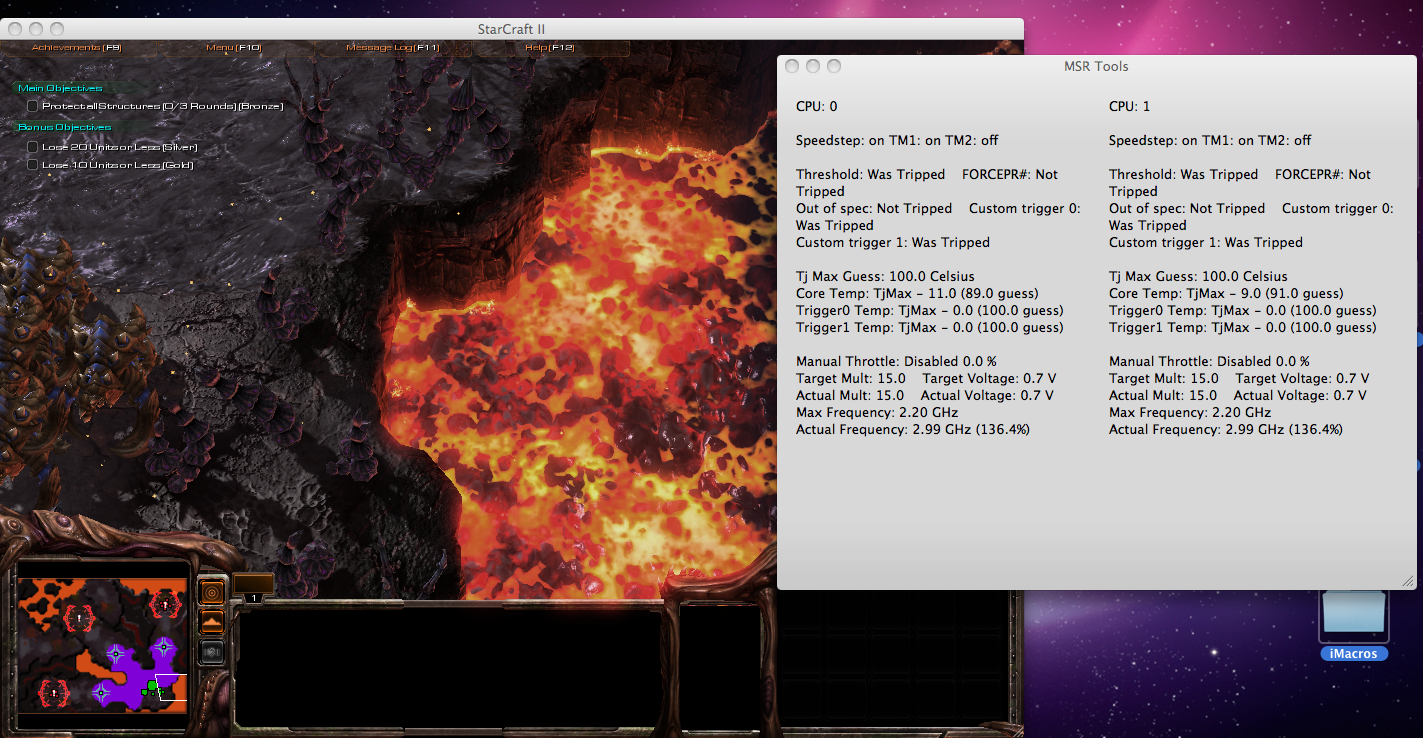Click 'Threshold: Was Tripped' under CPU: 0
This screenshot has width=1423, height=738.
pyautogui.click(x=870, y=174)
